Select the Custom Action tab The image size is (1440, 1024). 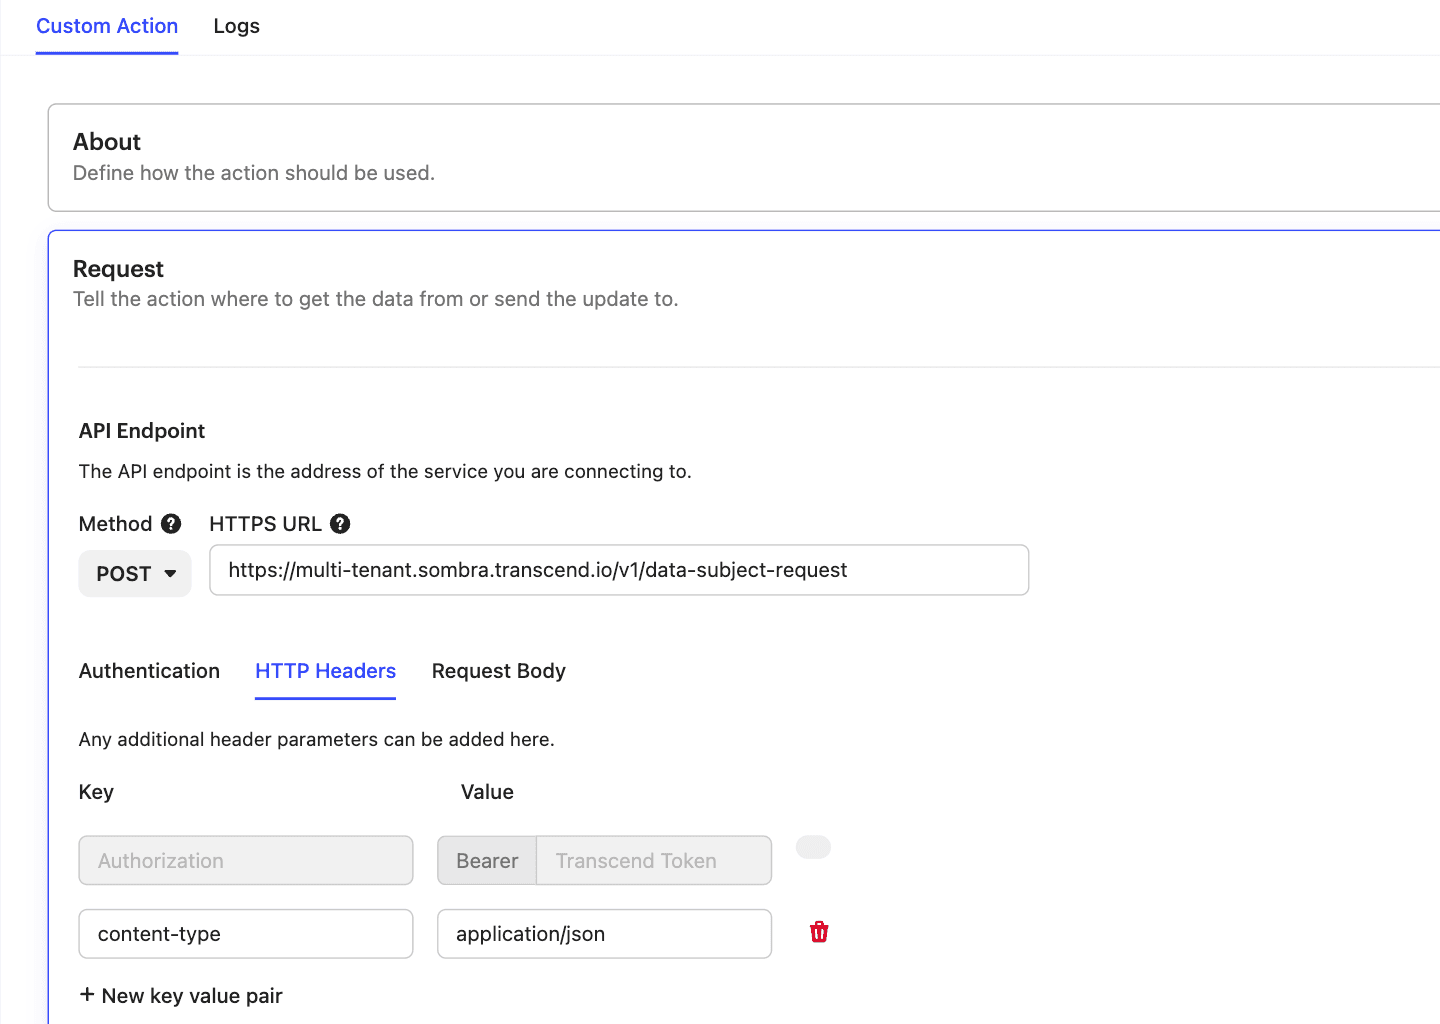pyautogui.click(x=107, y=26)
